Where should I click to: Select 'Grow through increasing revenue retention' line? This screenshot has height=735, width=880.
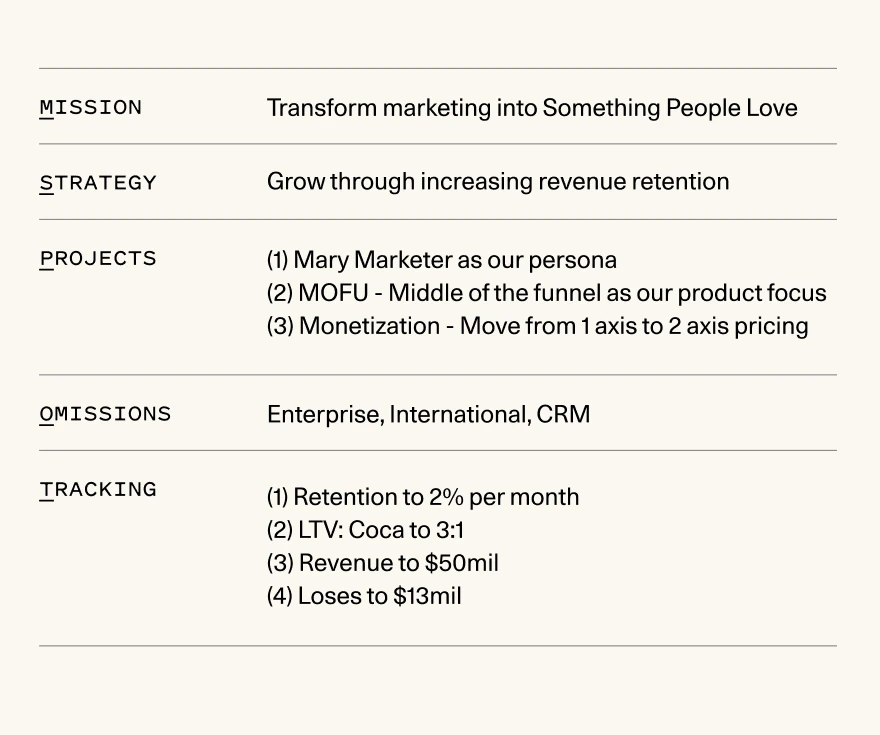[x=498, y=182]
